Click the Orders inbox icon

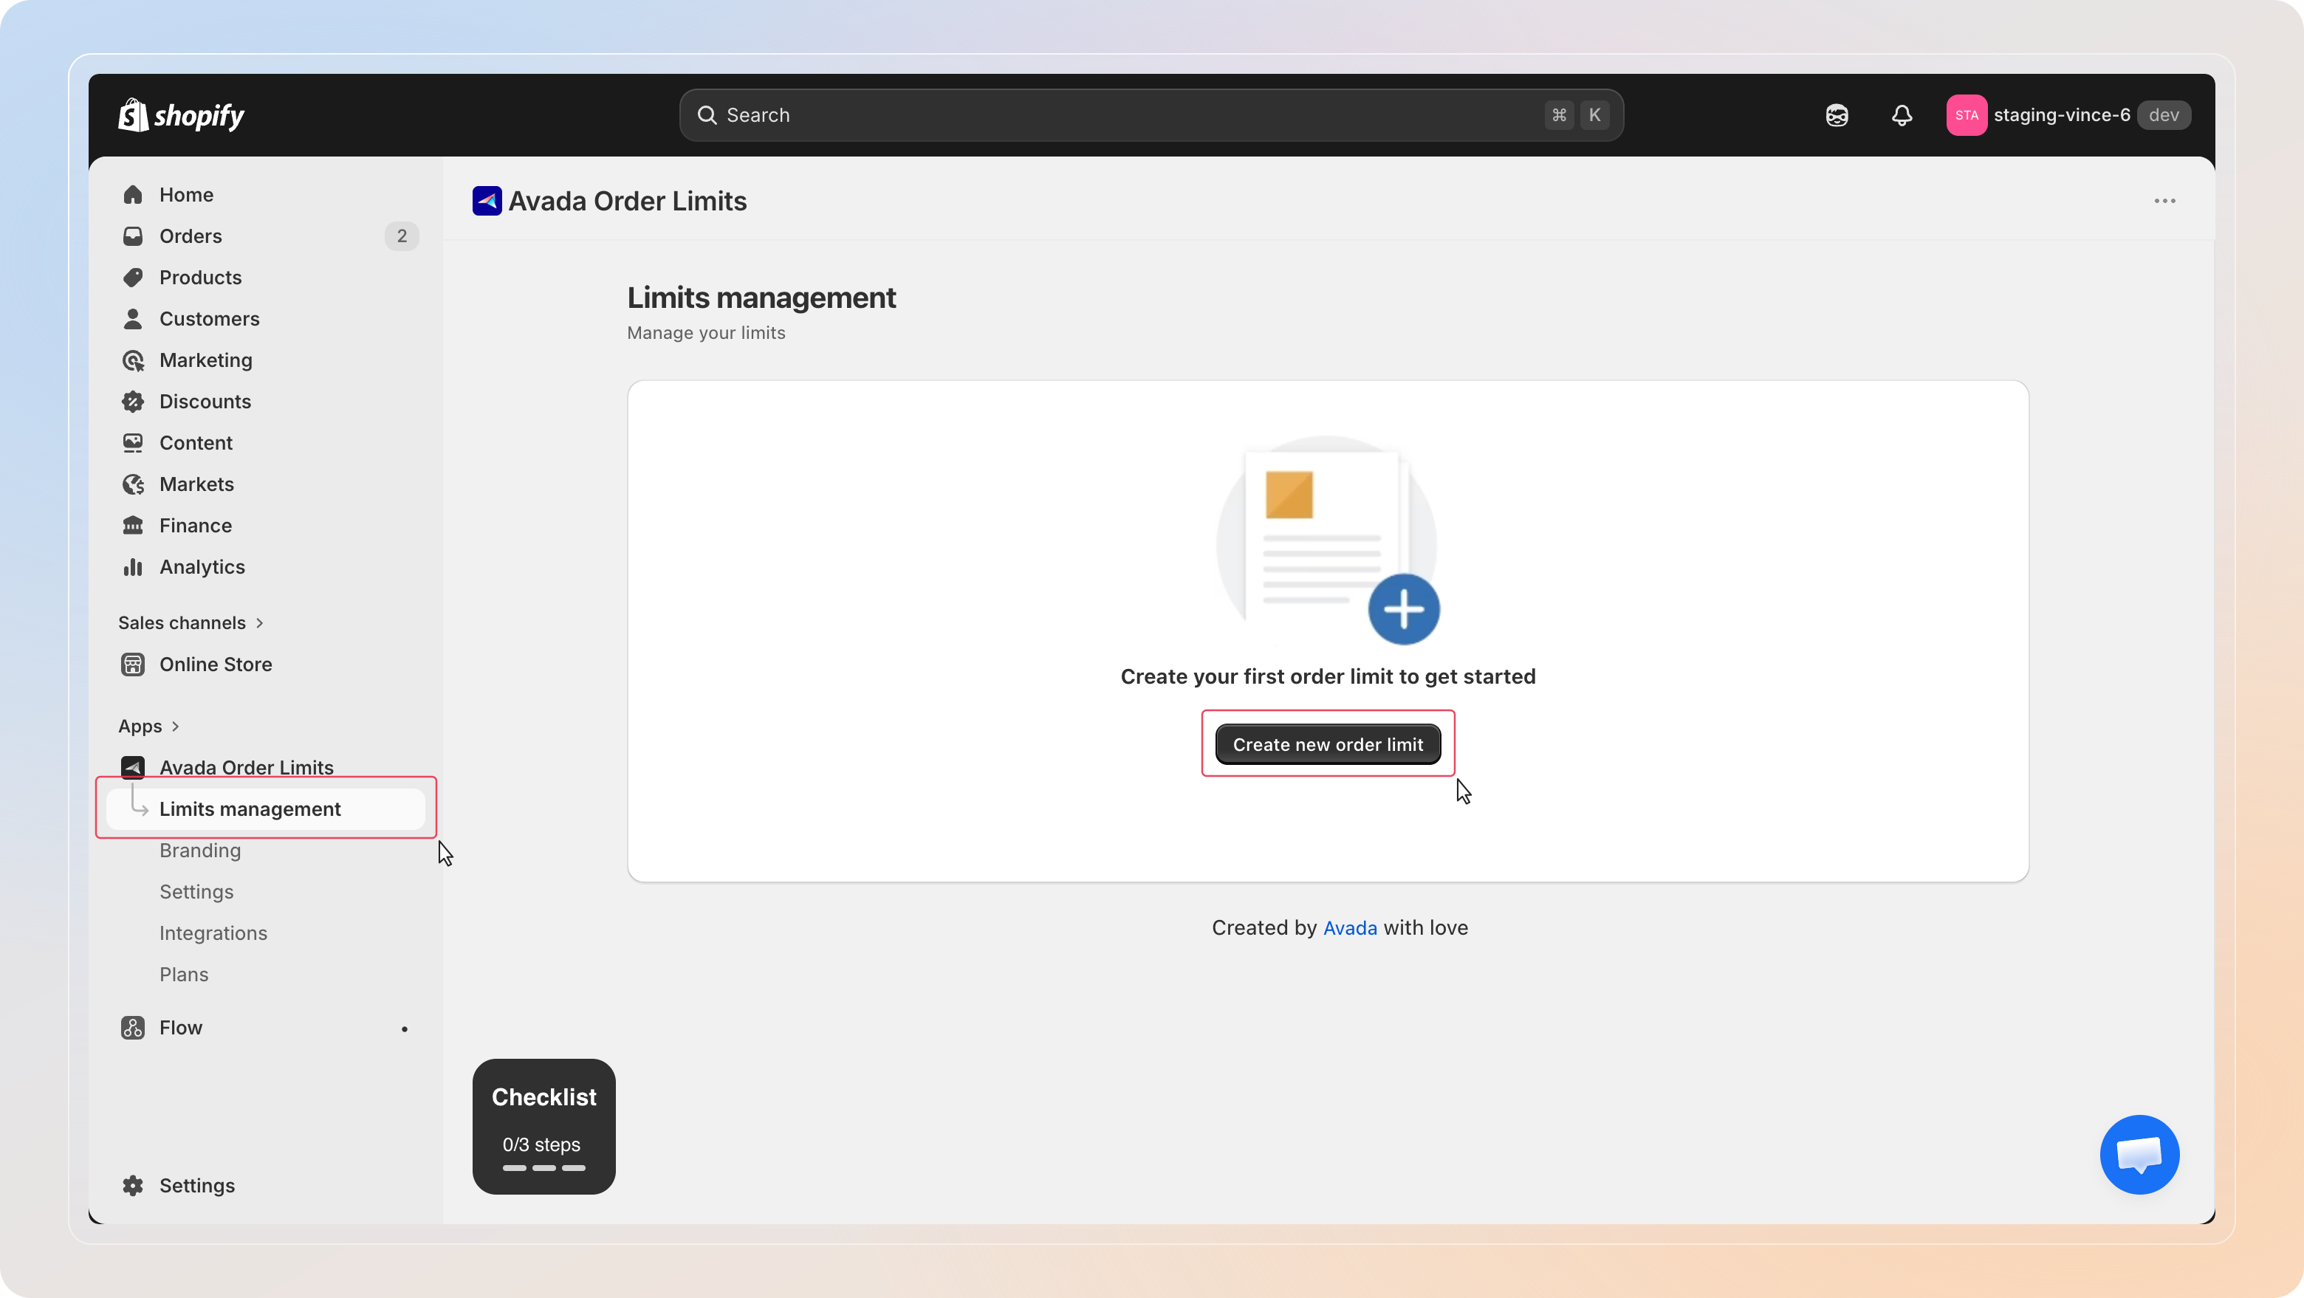coord(133,236)
